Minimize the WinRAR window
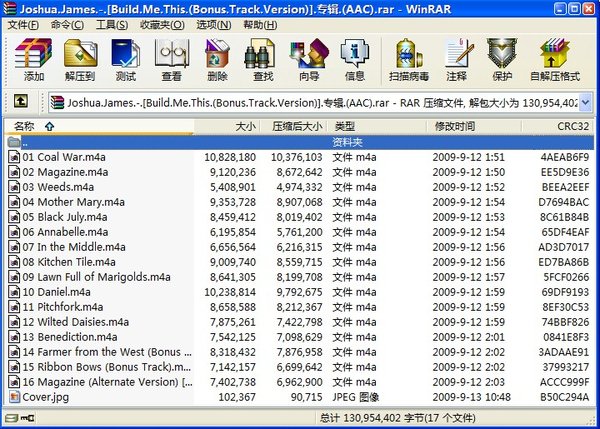 560,9
